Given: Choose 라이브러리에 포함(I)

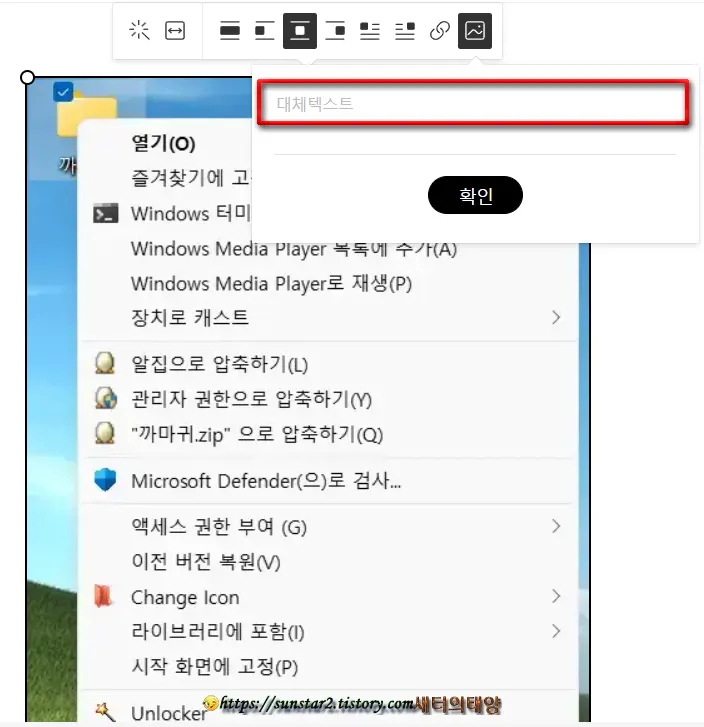Looking at the screenshot, I should click(x=218, y=632).
